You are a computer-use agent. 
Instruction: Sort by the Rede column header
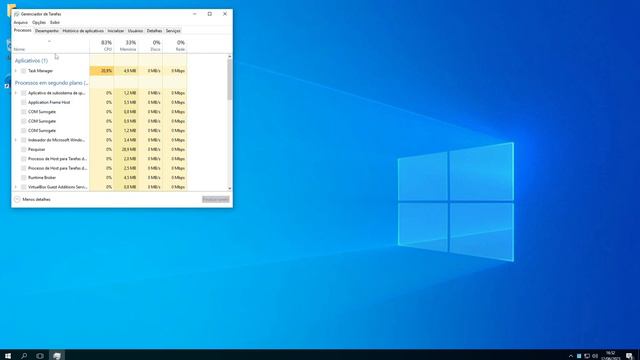pos(175,46)
